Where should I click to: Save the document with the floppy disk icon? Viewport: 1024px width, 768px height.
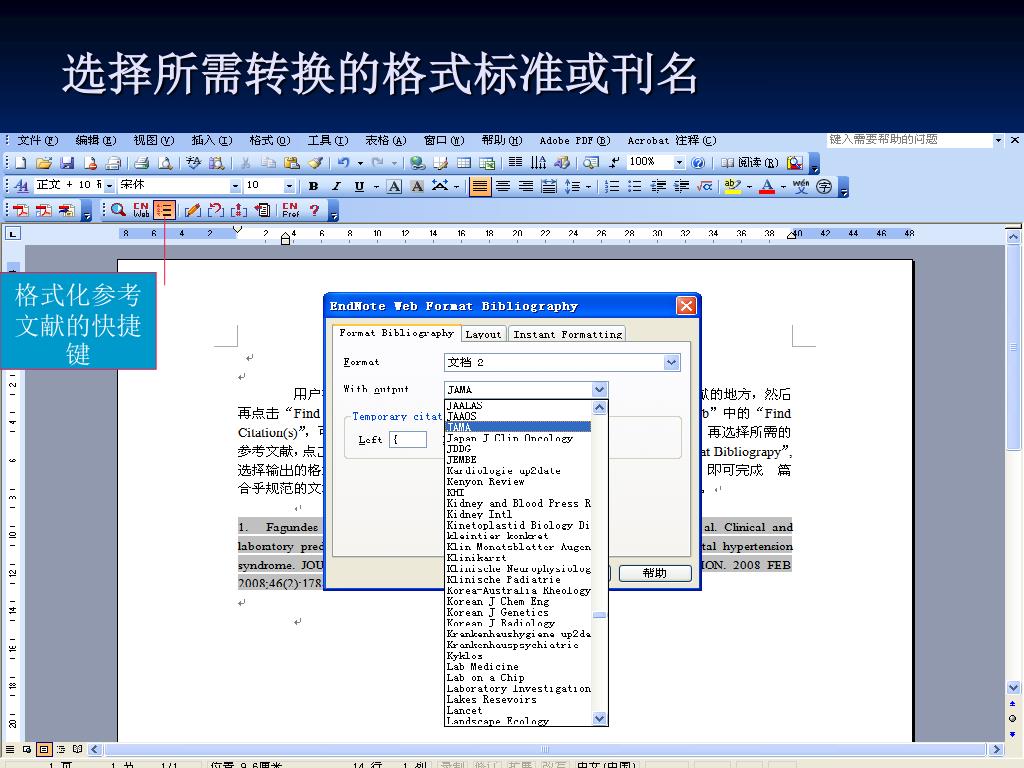67,163
